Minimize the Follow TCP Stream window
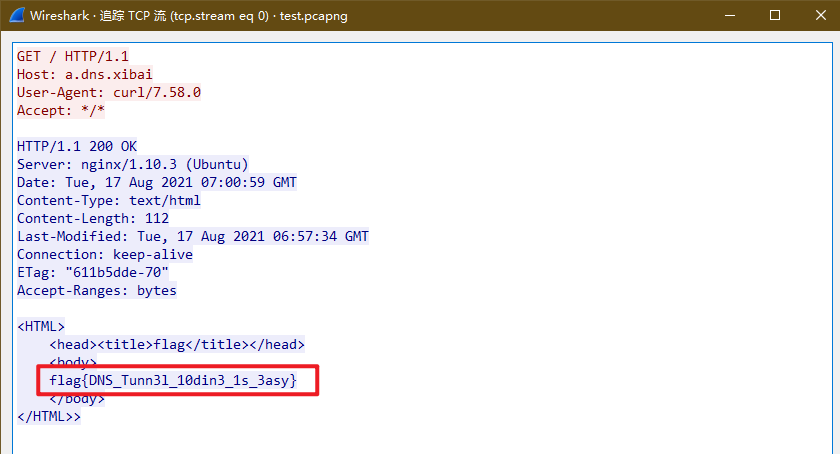 coord(730,16)
